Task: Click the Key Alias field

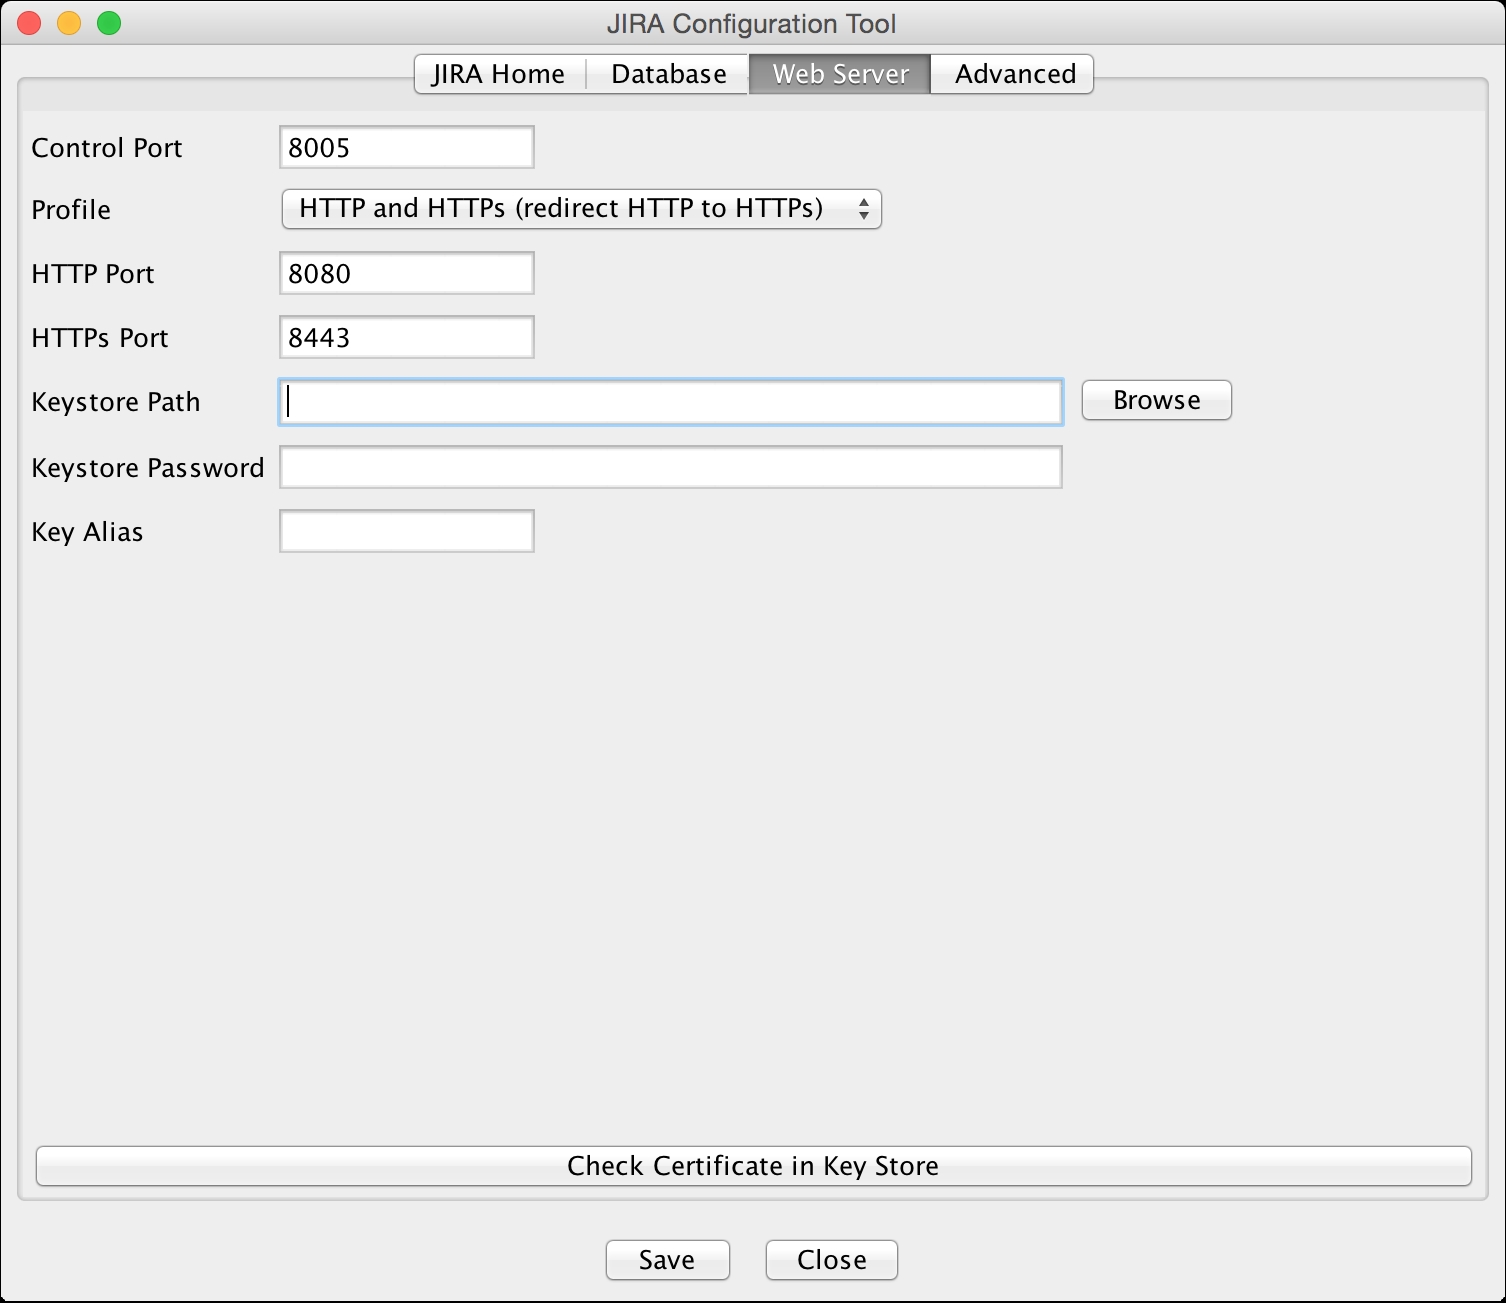Action: tap(407, 531)
